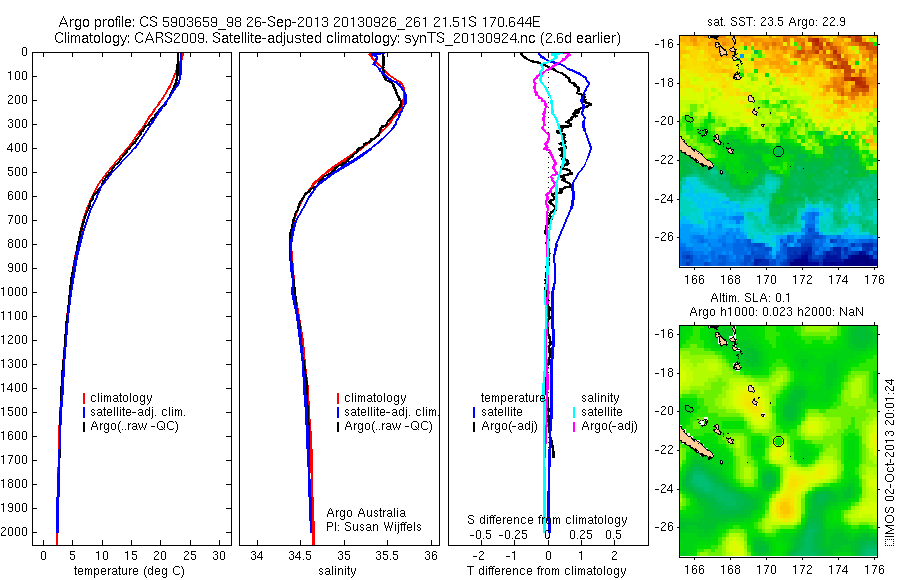
Task: Click the float location circle on SST map
Action: (778, 152)
